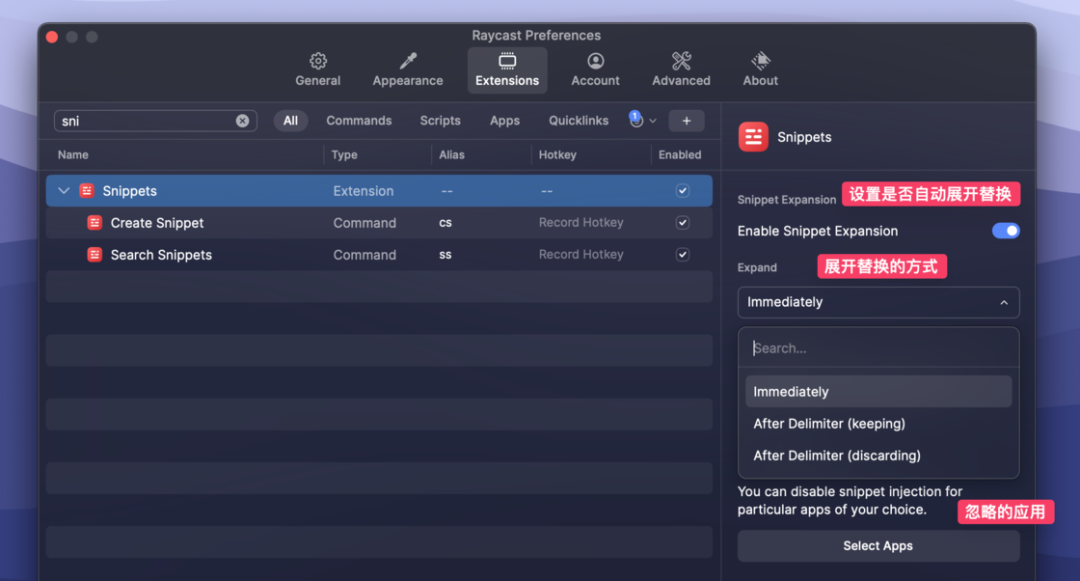
Task: Toggle Create Snippet enabled checkbox
Action: click(x=683, y=222)
